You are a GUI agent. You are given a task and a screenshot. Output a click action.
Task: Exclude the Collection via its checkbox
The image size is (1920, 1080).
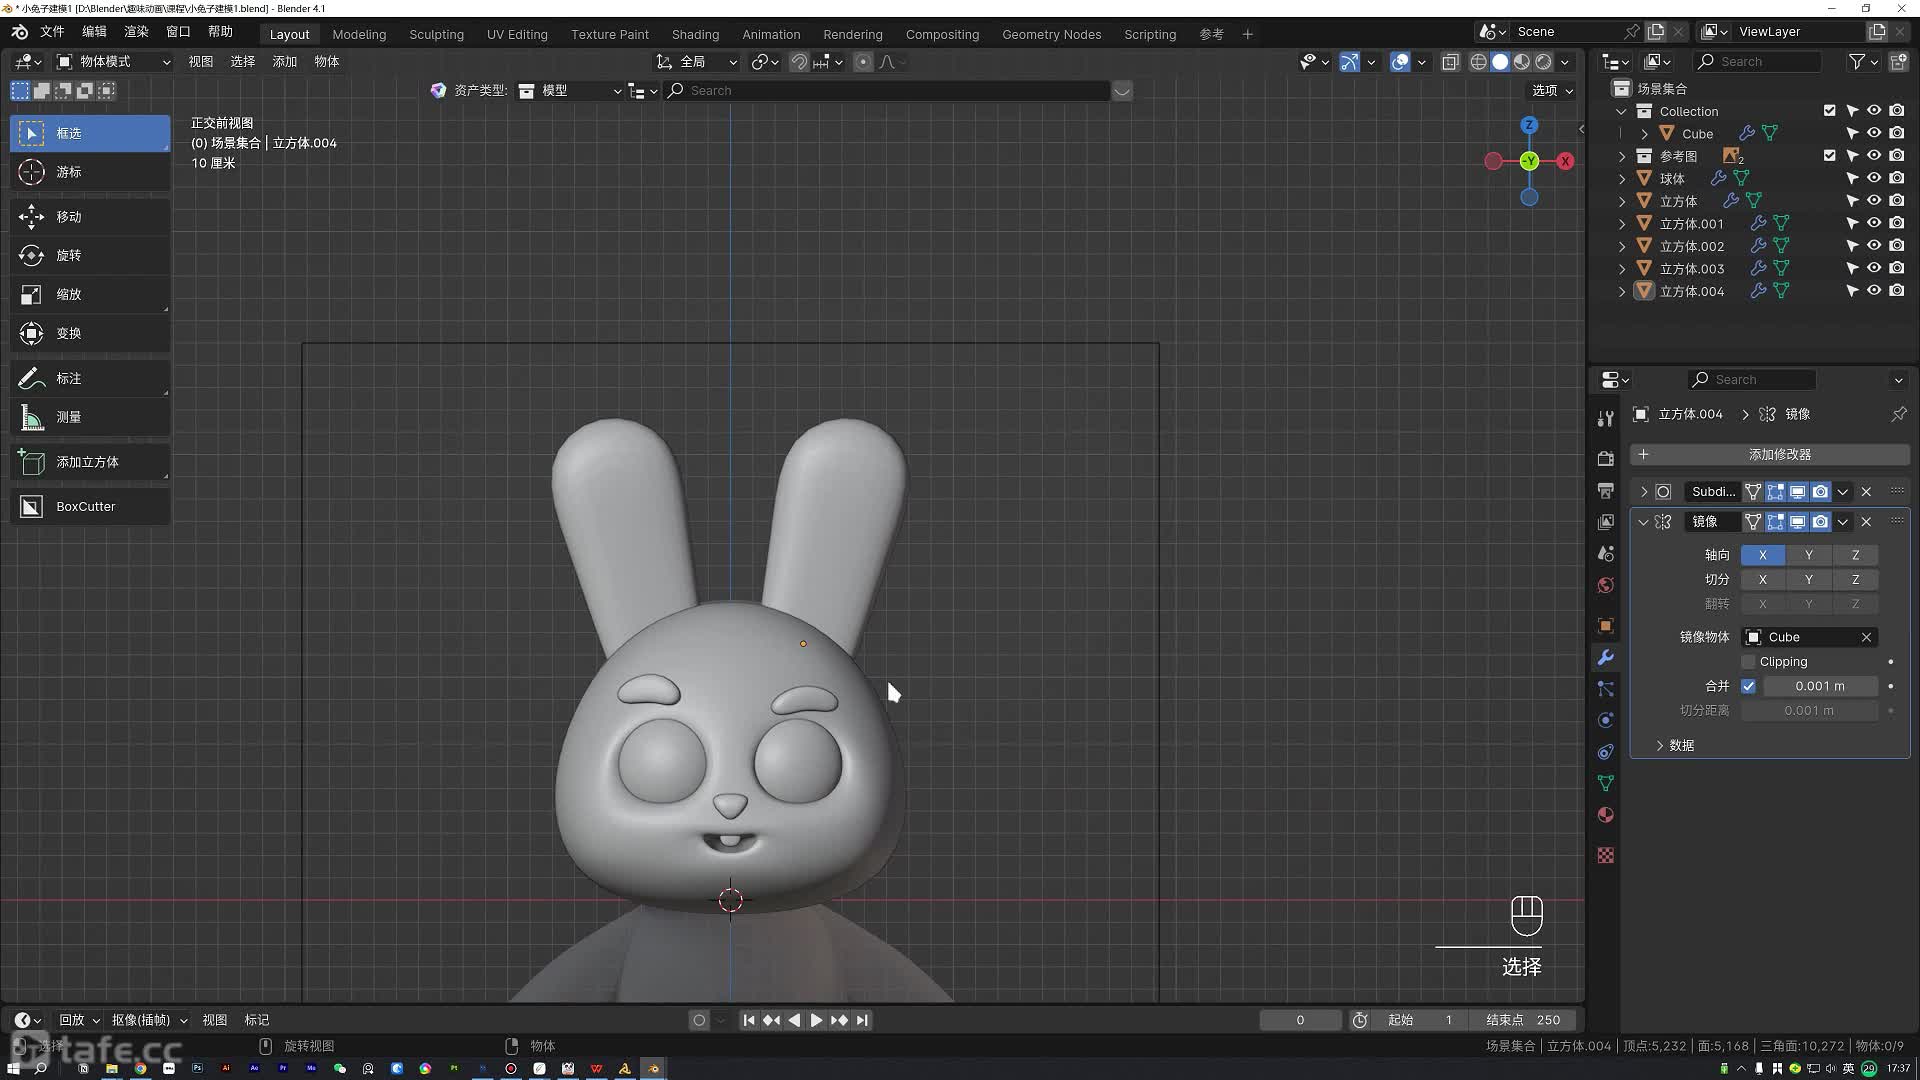[x=1829, y=111]
